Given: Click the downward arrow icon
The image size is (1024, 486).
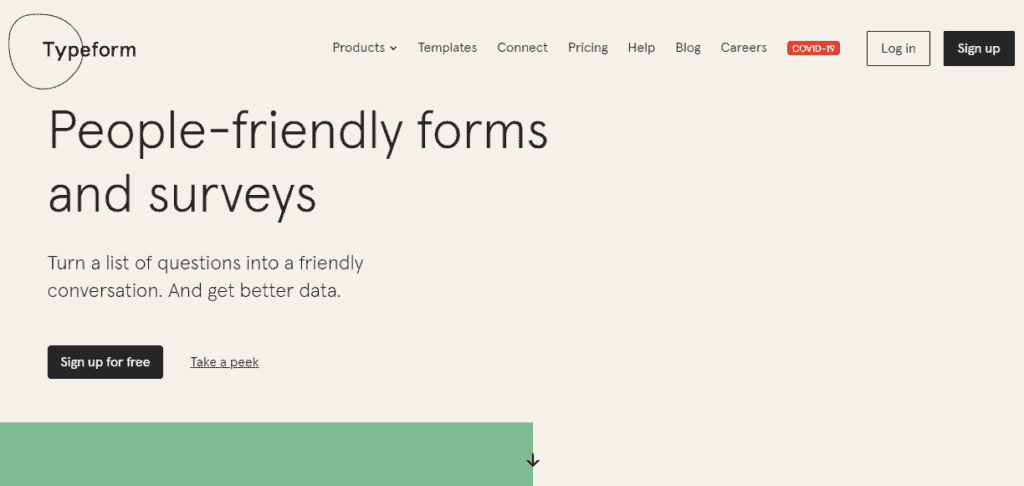Looking at the screenshot, I should [533, 461].
